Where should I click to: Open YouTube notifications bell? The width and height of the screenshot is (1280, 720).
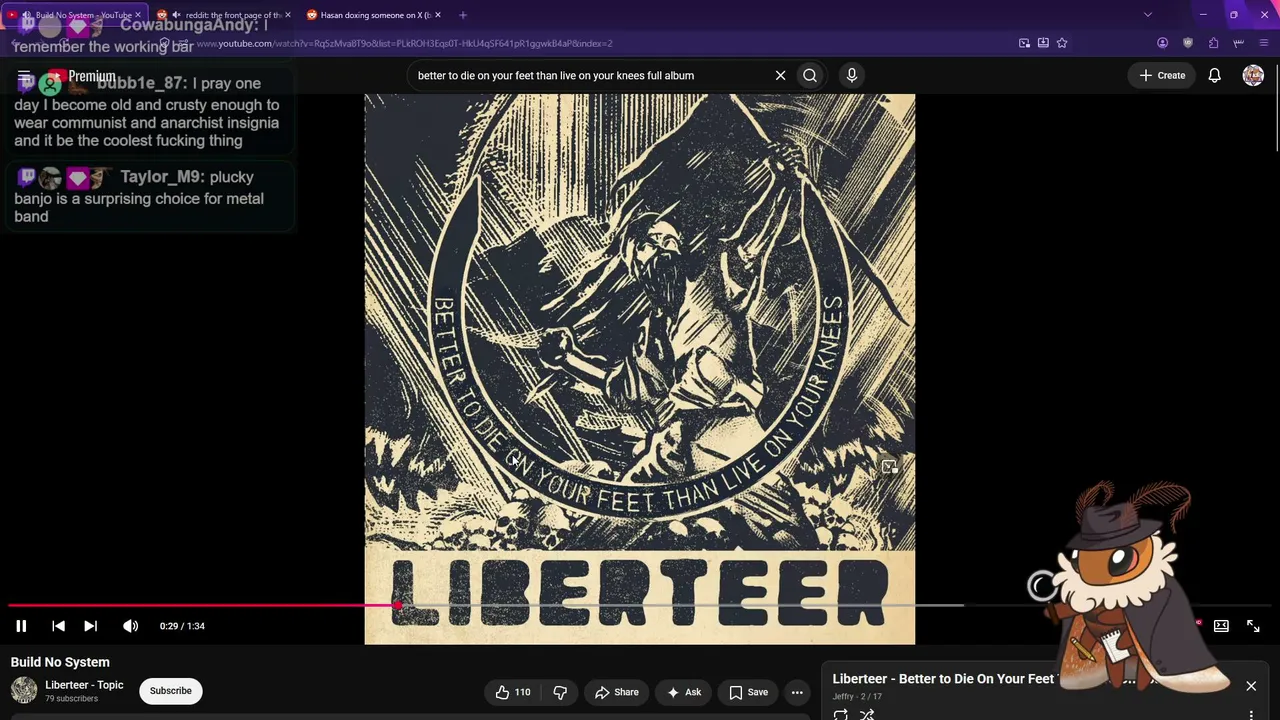coord(1214,75)
